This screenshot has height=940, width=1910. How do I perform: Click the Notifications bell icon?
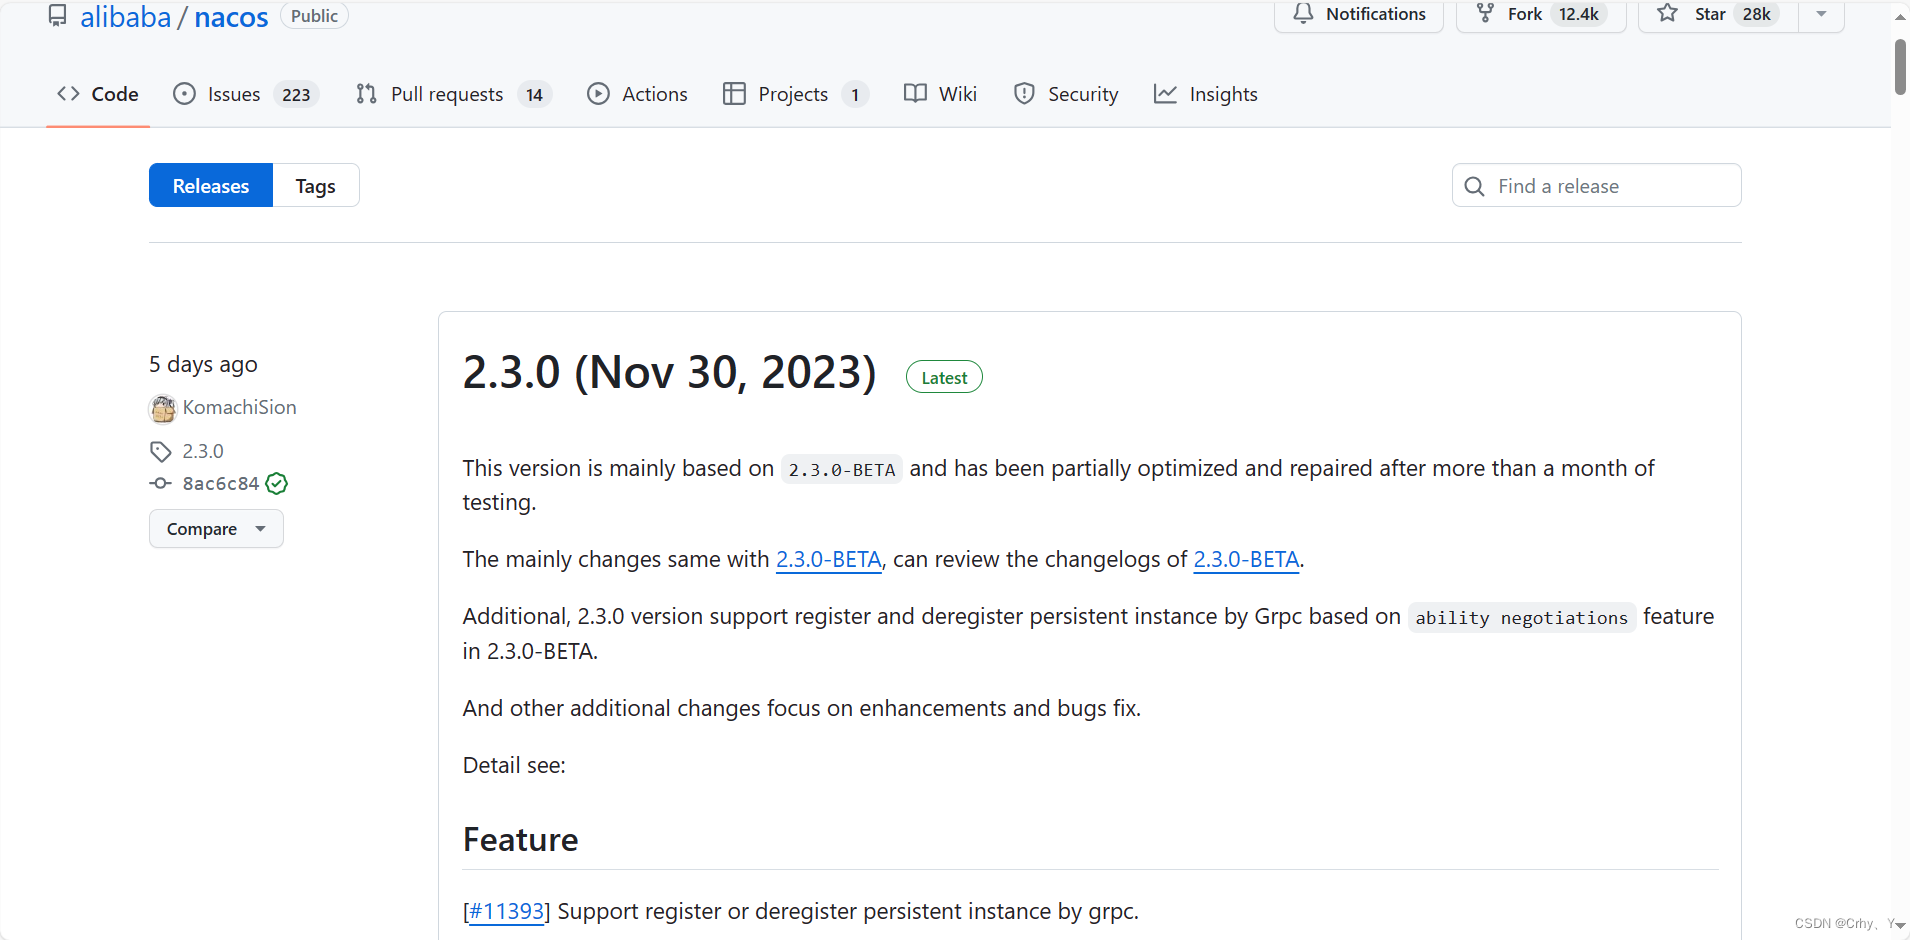(1303, 14)
